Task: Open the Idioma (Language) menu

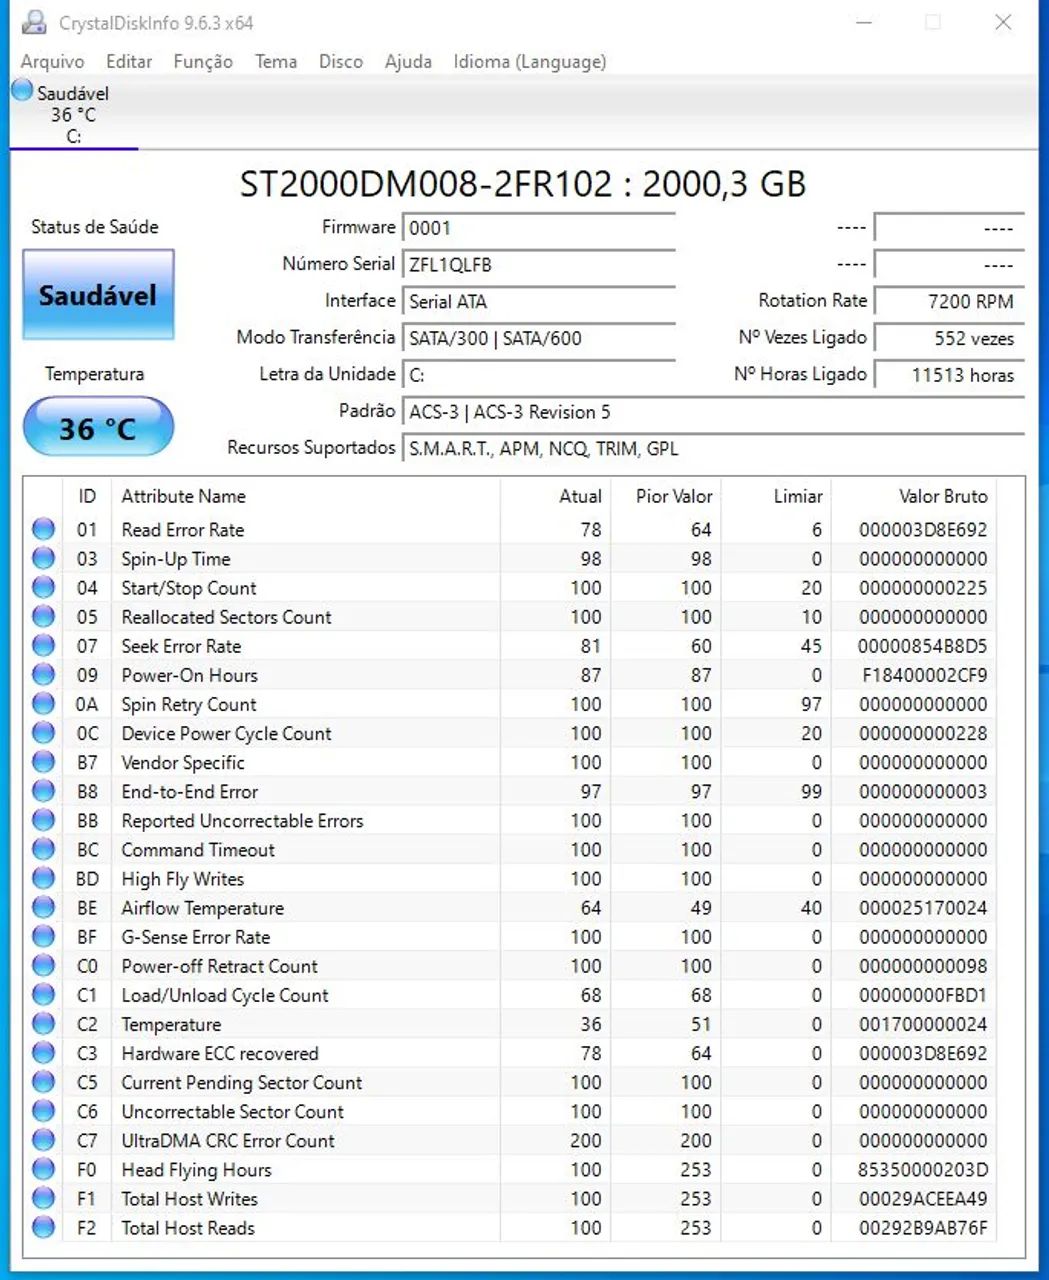Action: tap(530, 61)
